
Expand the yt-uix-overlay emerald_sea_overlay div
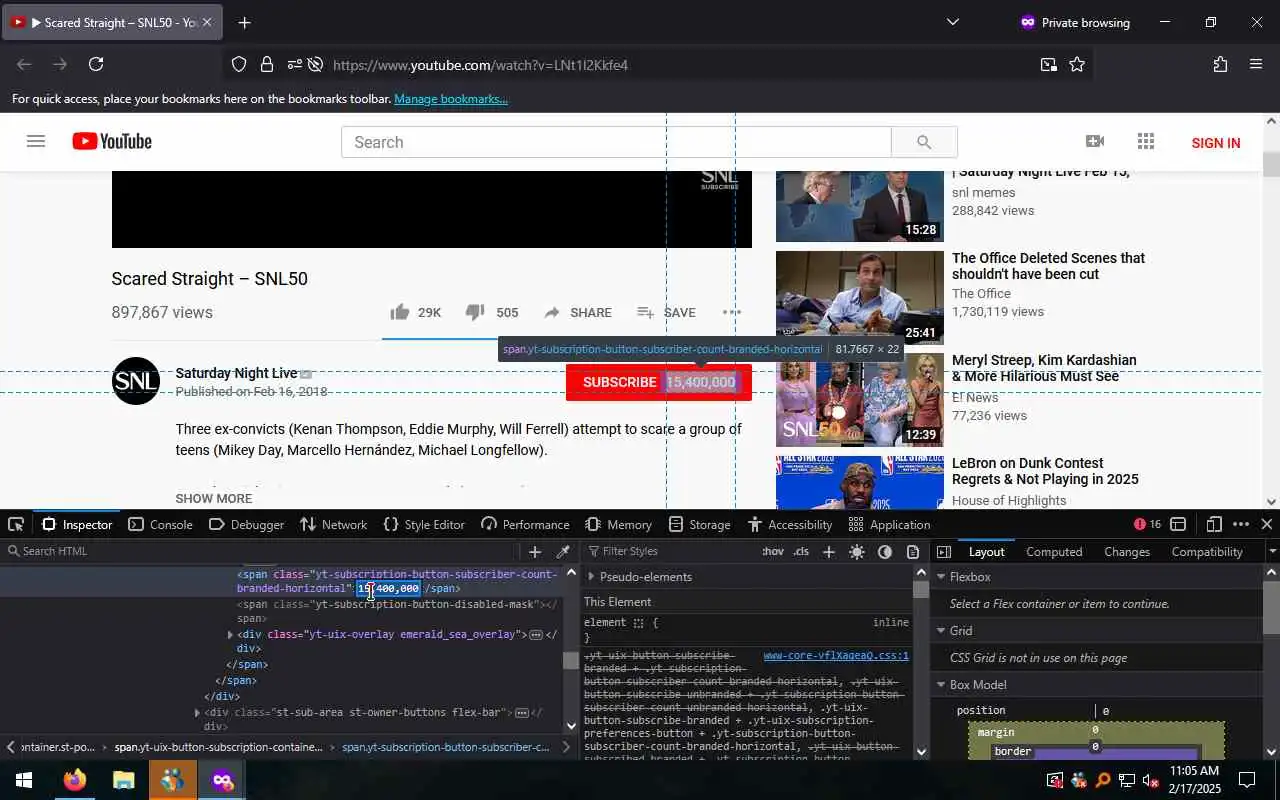(230, 635)
